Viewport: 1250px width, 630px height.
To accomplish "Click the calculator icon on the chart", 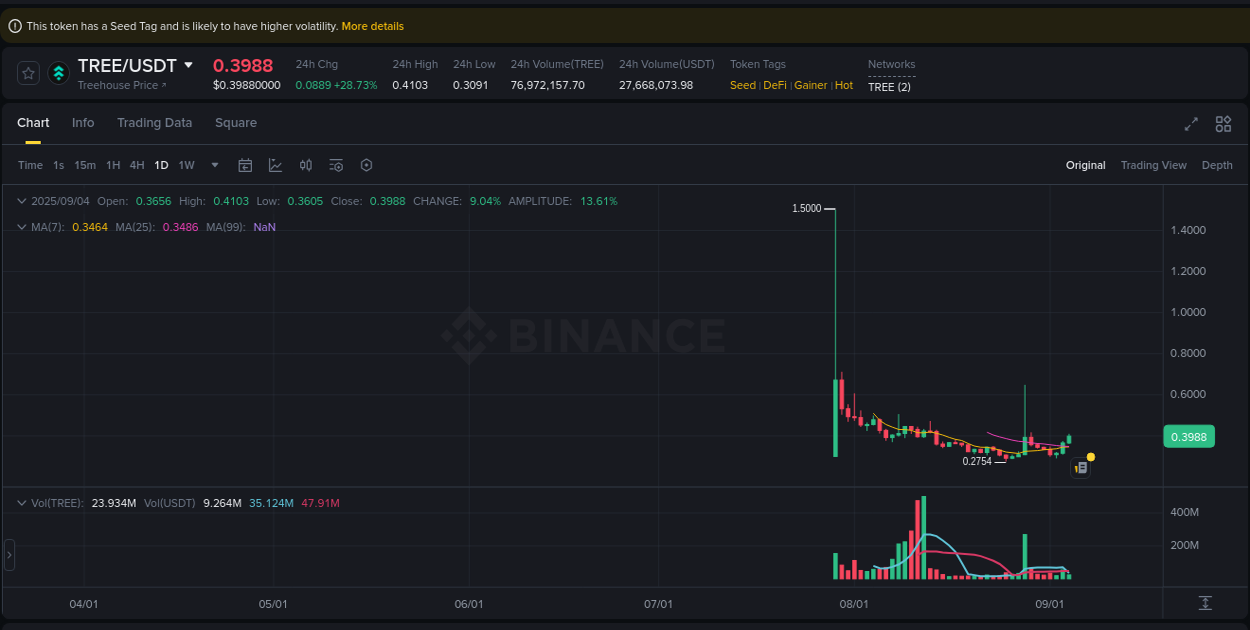I will pos(1080,467).
